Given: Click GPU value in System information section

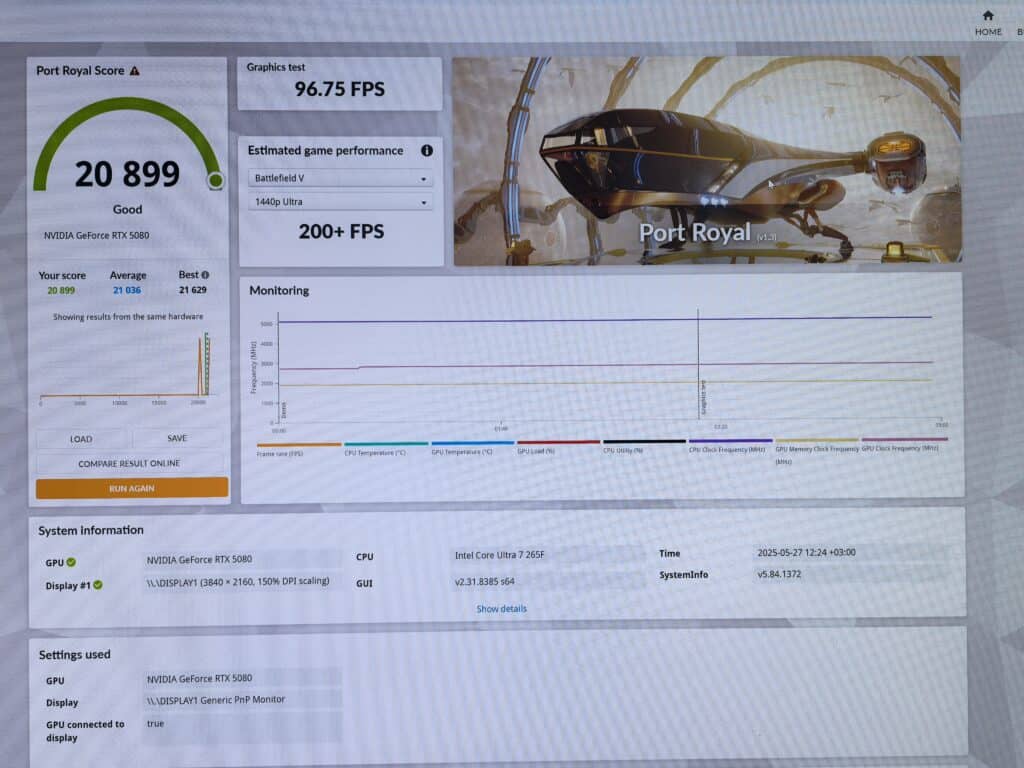Looking at the screenshot, I should [x=199, y=560].
